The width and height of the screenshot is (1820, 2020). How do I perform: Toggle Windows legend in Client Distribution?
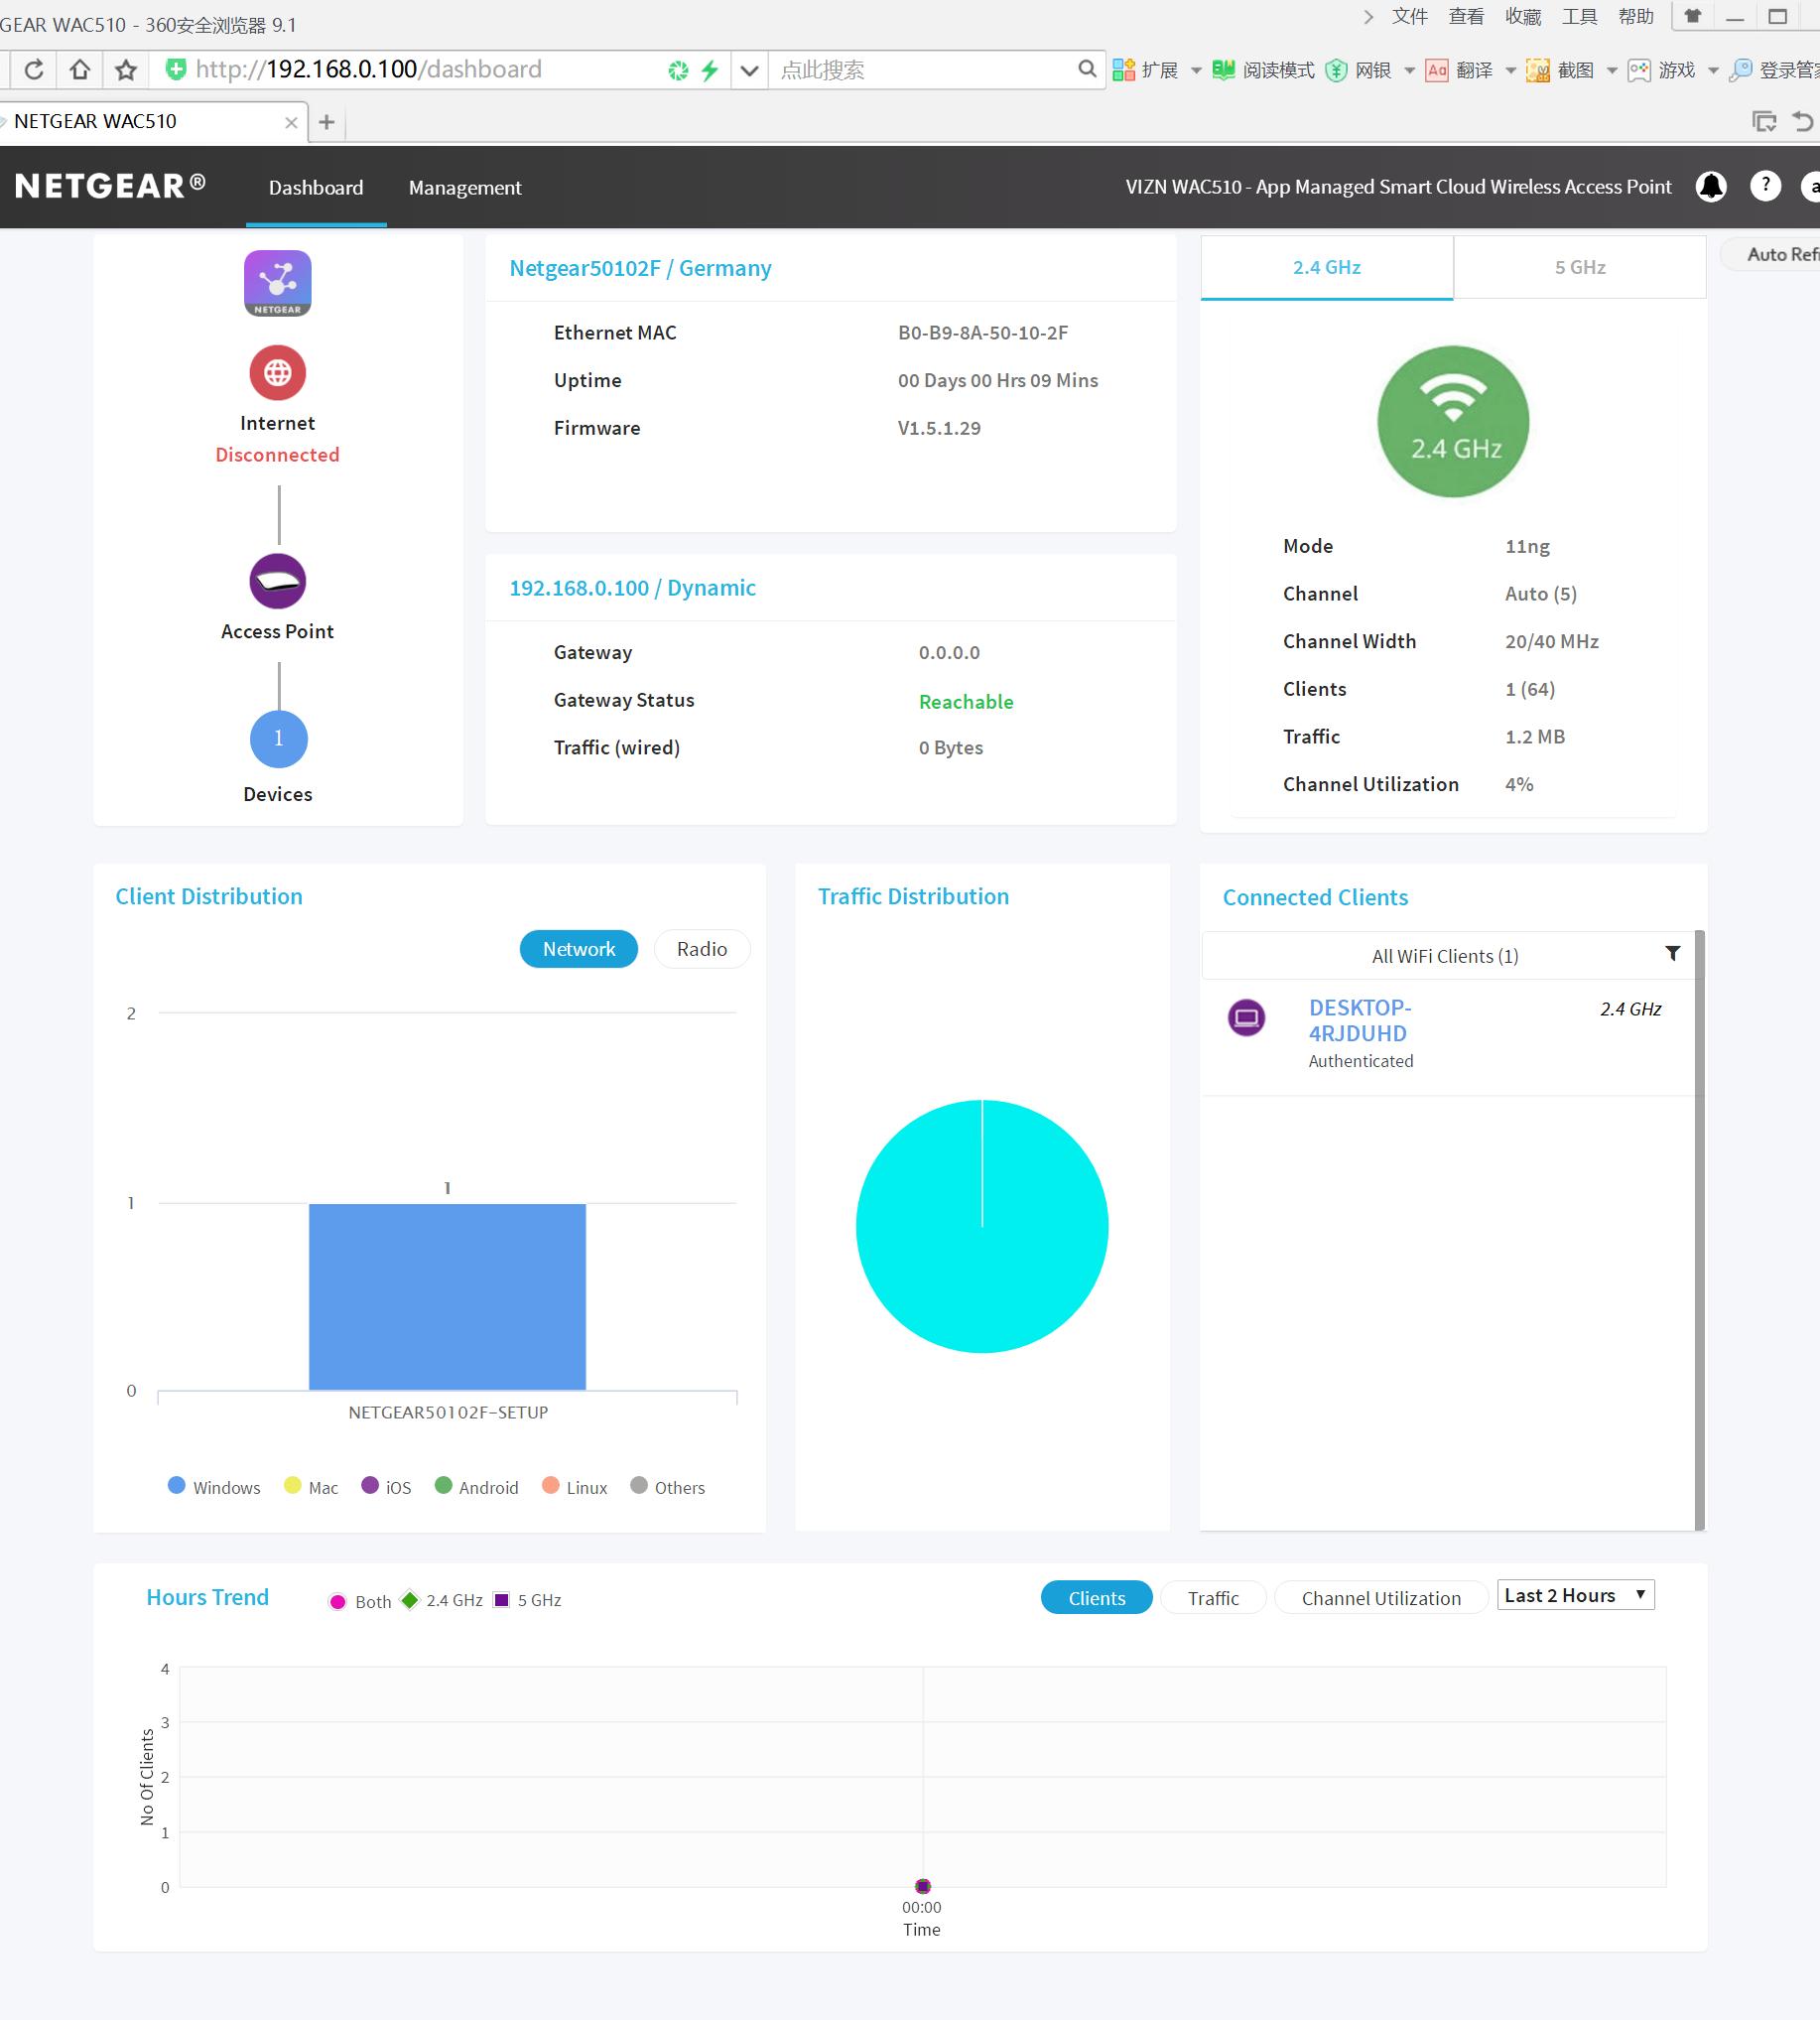213,1487
